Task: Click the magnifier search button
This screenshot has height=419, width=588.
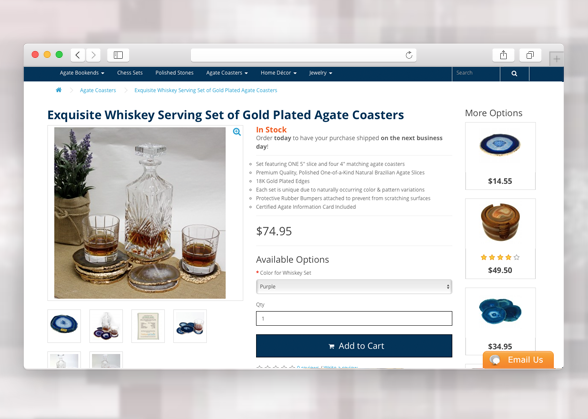Action: 514,74
